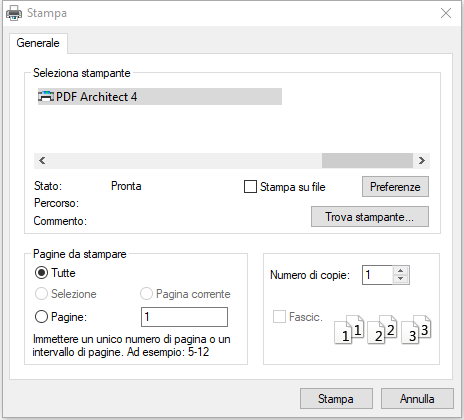Click the Pagine range input field
Viewport: 464px width, 420px height.
[184, 317]
